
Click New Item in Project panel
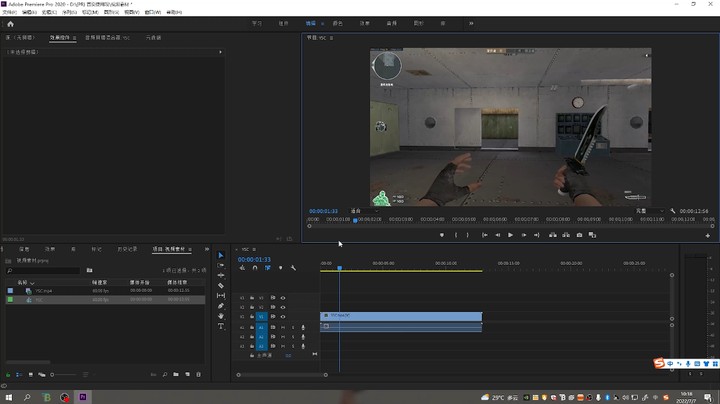click(187, 375)
